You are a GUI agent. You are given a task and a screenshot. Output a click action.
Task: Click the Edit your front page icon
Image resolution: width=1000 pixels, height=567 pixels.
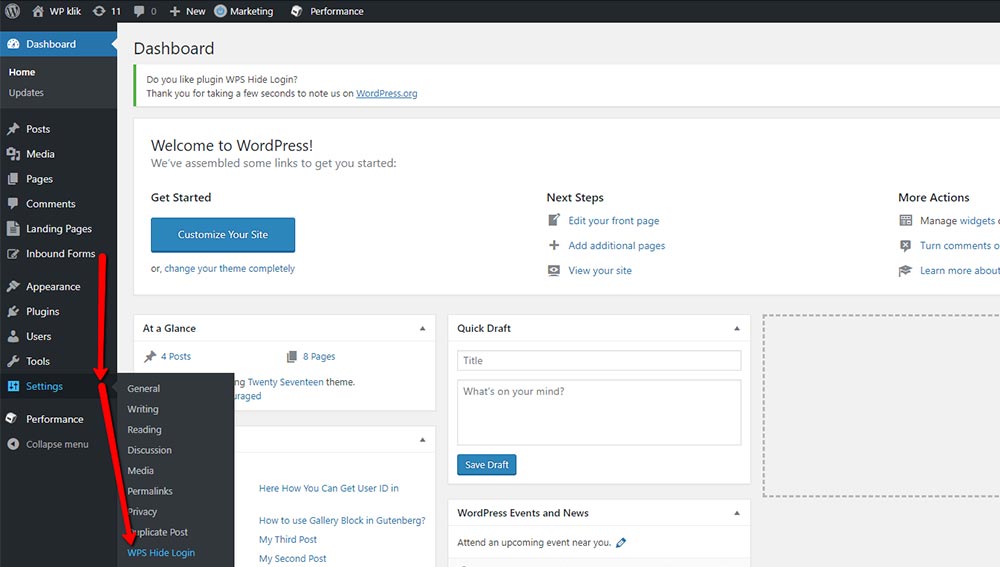554,220
